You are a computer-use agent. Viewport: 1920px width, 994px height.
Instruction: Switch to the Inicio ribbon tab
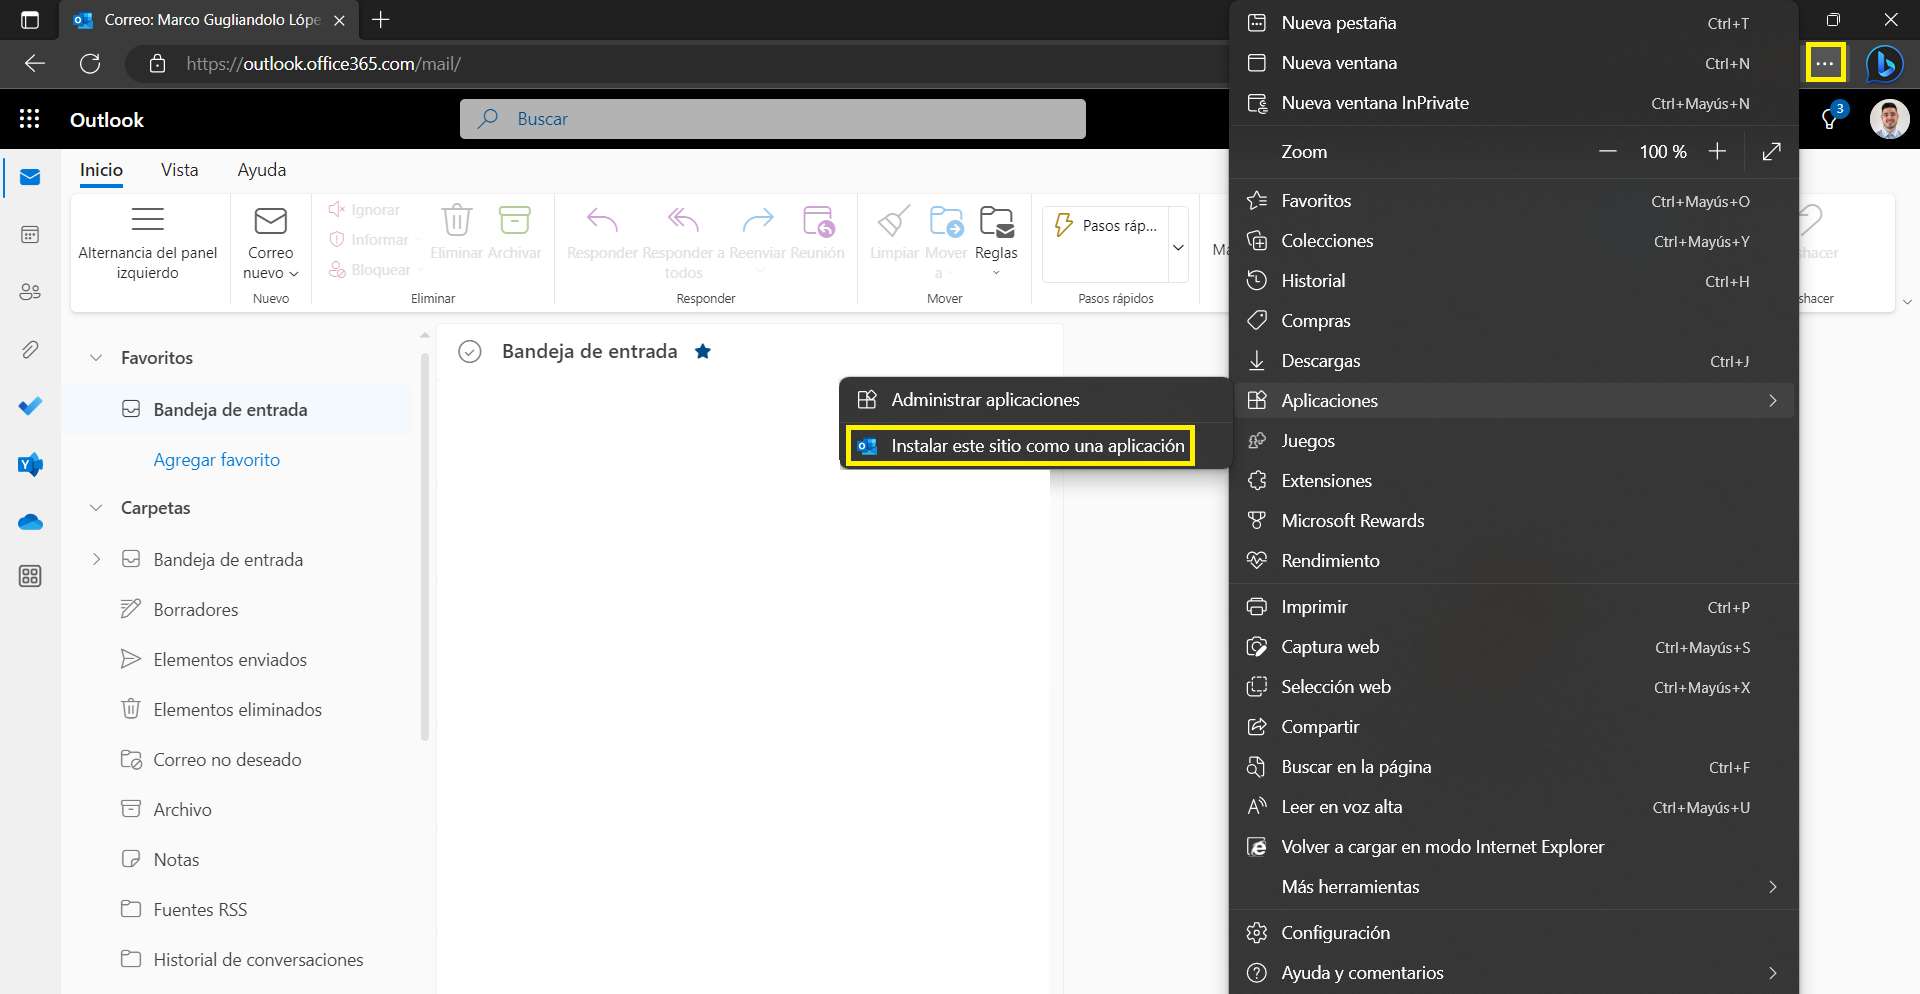101,170
